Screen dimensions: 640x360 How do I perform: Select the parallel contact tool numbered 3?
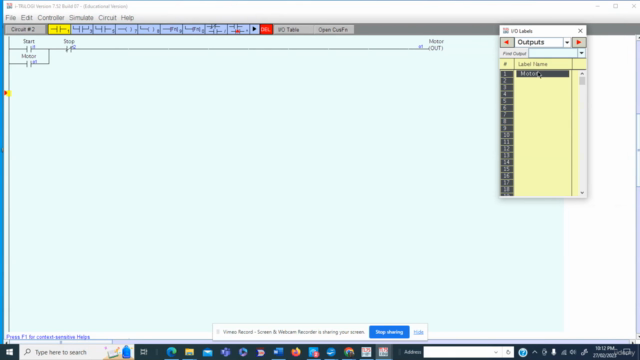click(82, 29)
